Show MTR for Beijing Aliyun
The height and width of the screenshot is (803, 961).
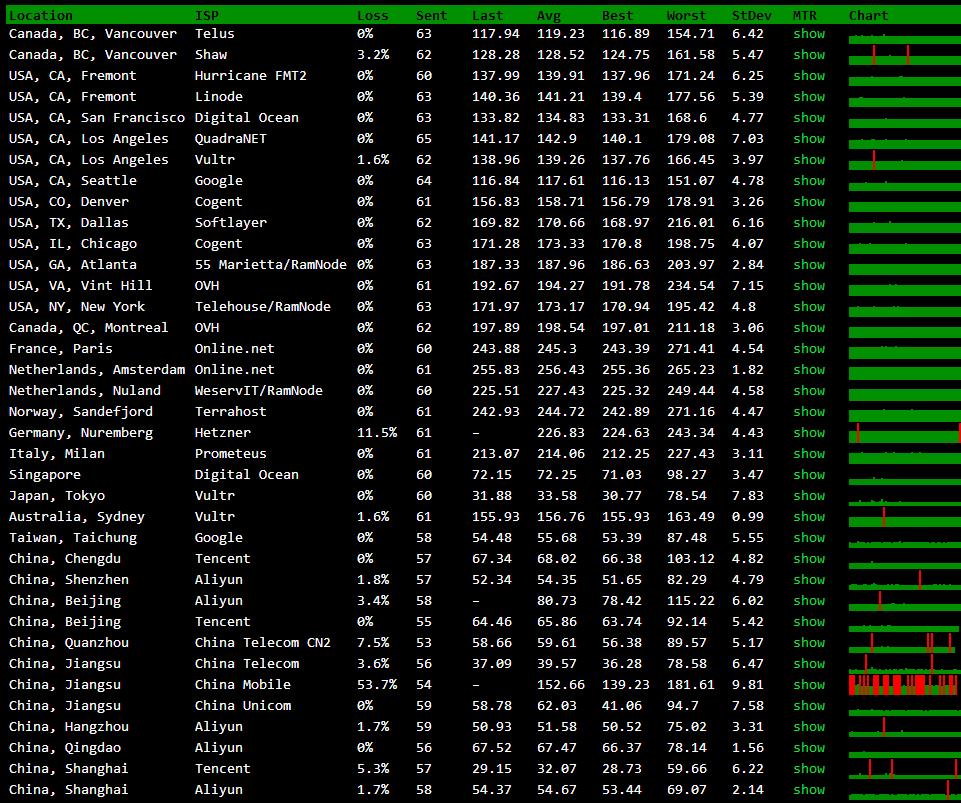tap(809, 601)
